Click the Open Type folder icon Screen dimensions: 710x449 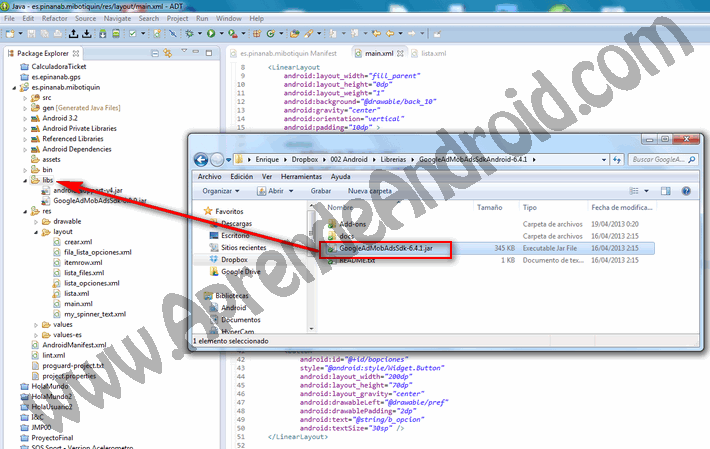[295, 33]
